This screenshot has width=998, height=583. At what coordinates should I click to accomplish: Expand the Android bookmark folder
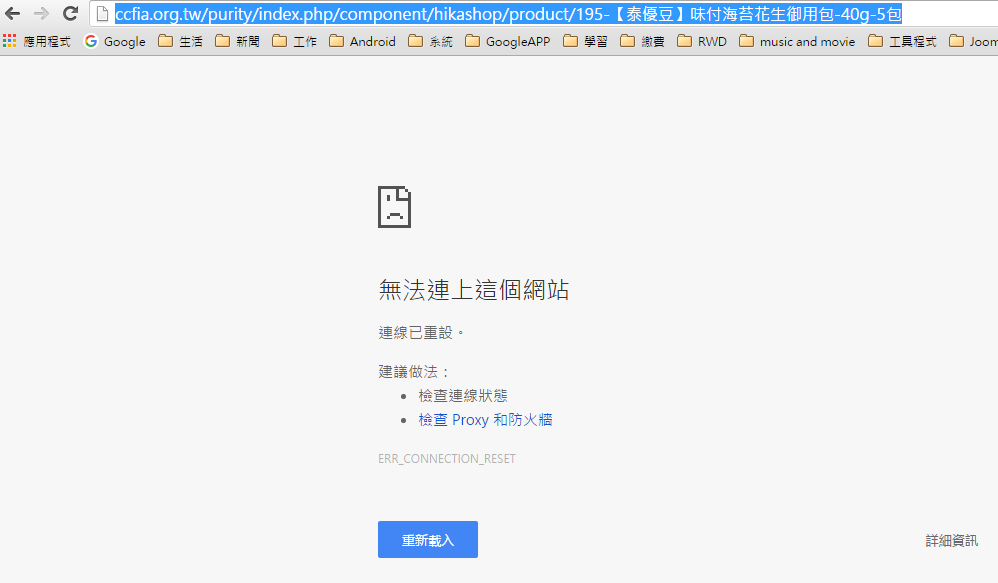(x=362, y=42)
